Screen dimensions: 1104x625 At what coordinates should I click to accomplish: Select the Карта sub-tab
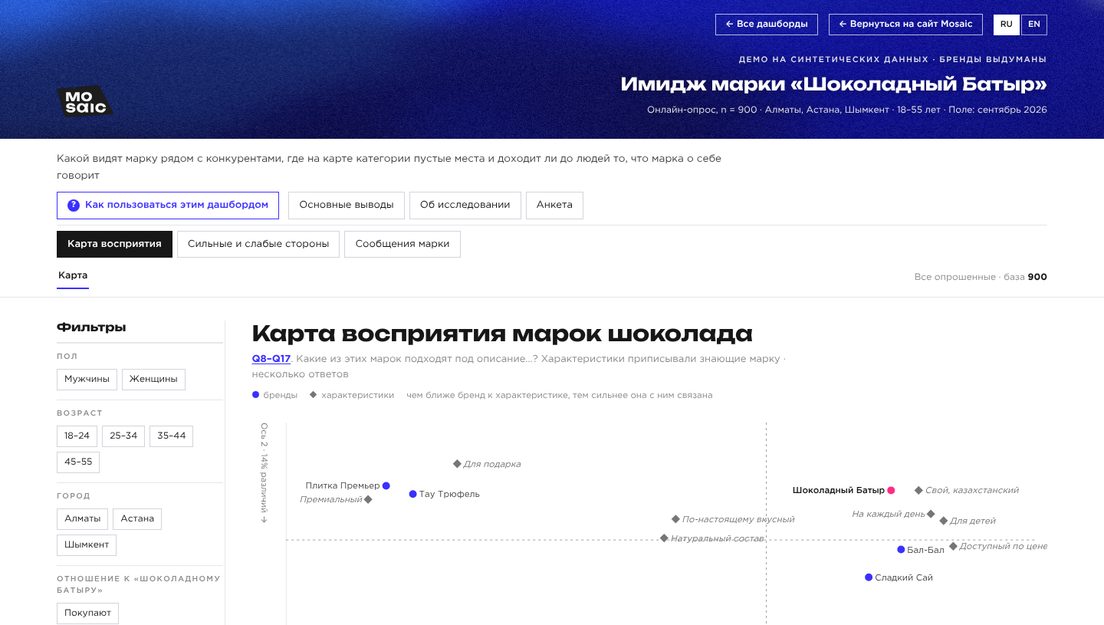coord(73,276)
